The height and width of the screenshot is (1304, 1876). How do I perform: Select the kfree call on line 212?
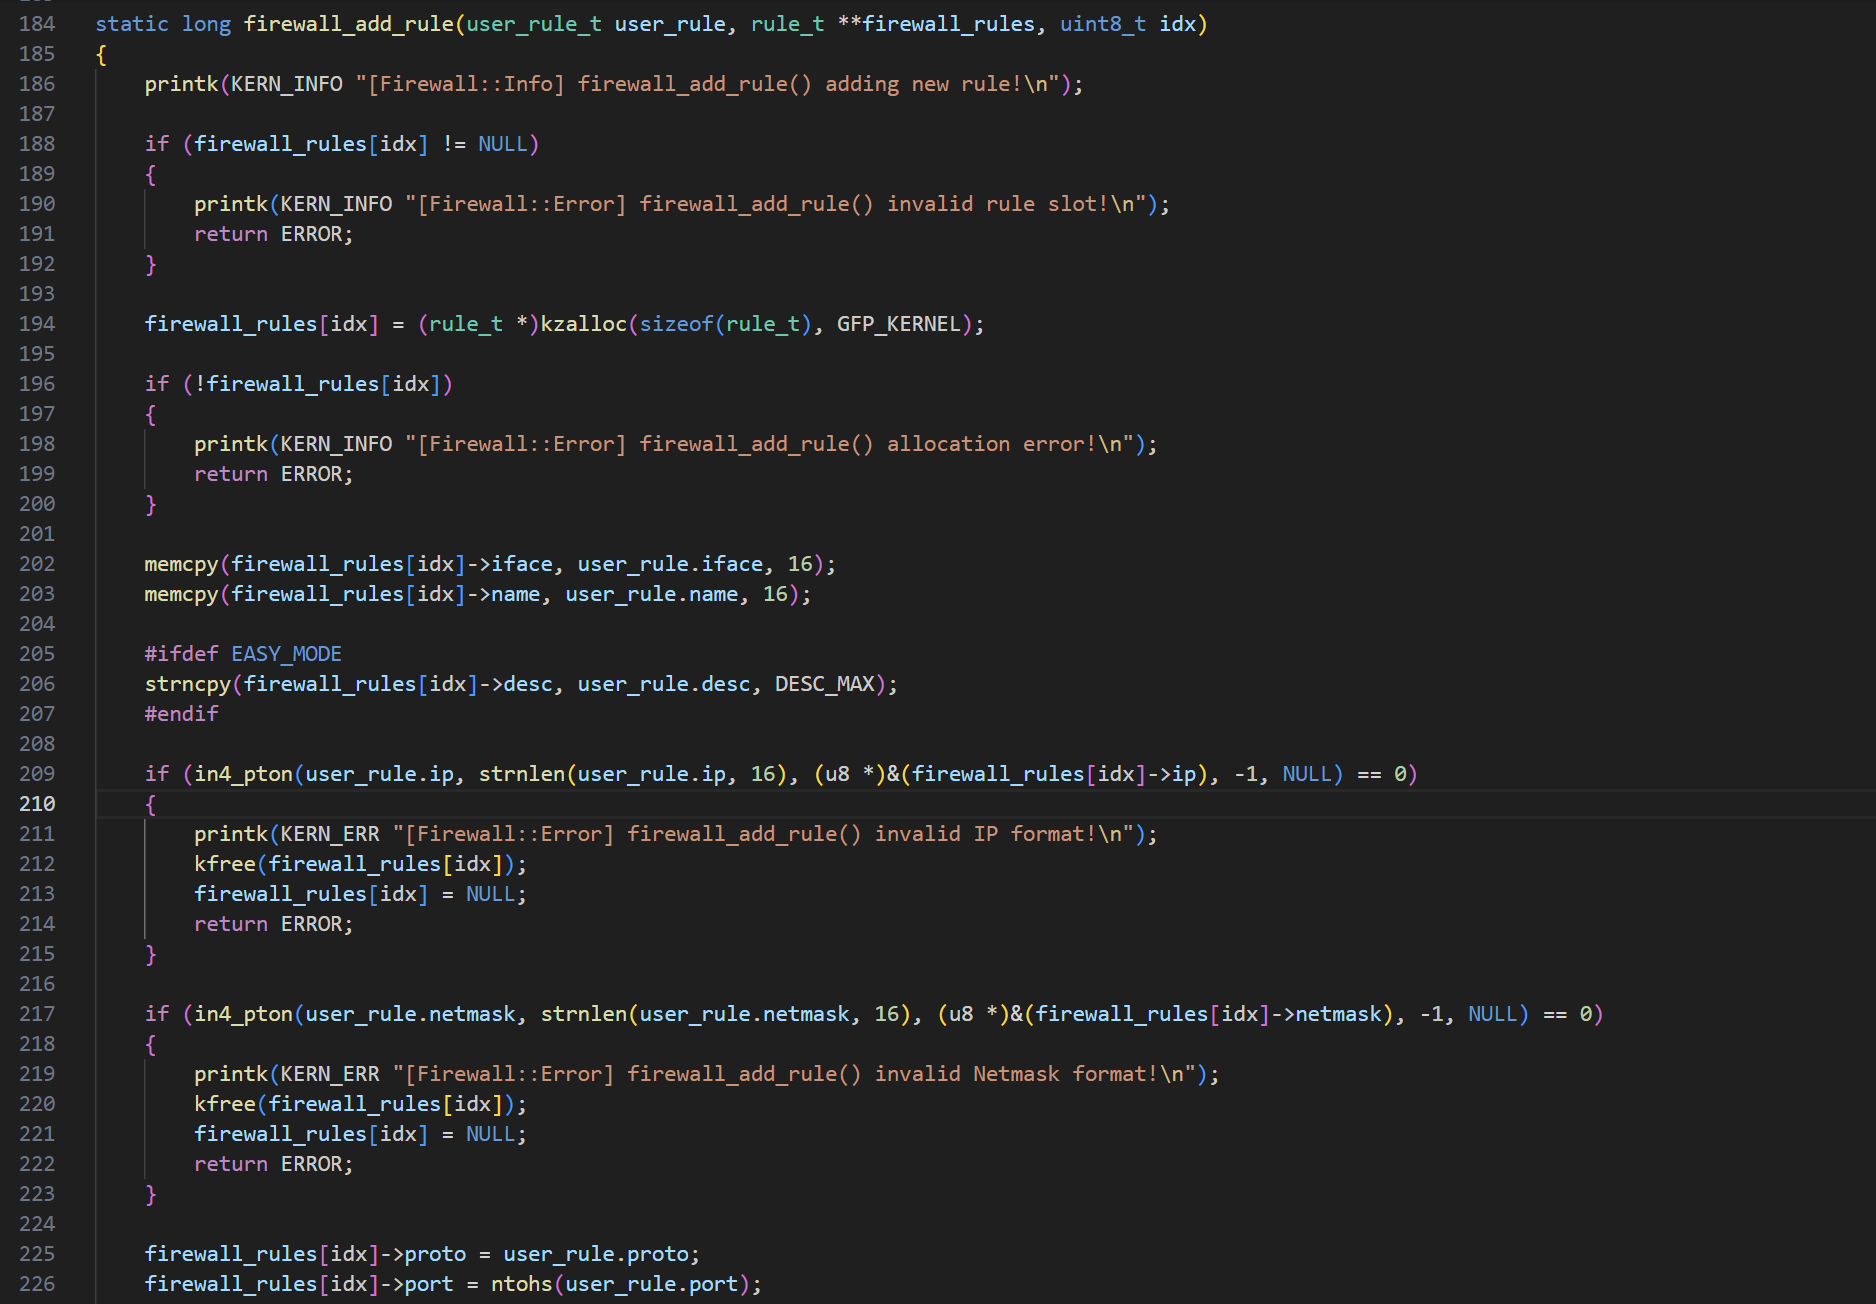[224, 863]
